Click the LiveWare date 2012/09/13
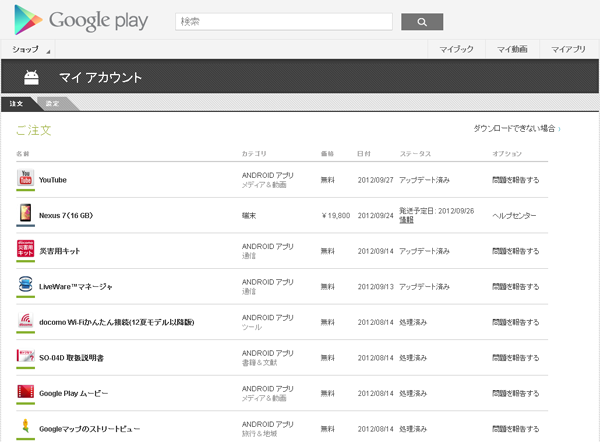The height and width of the screenshot is (442, 600). [375, 287]
